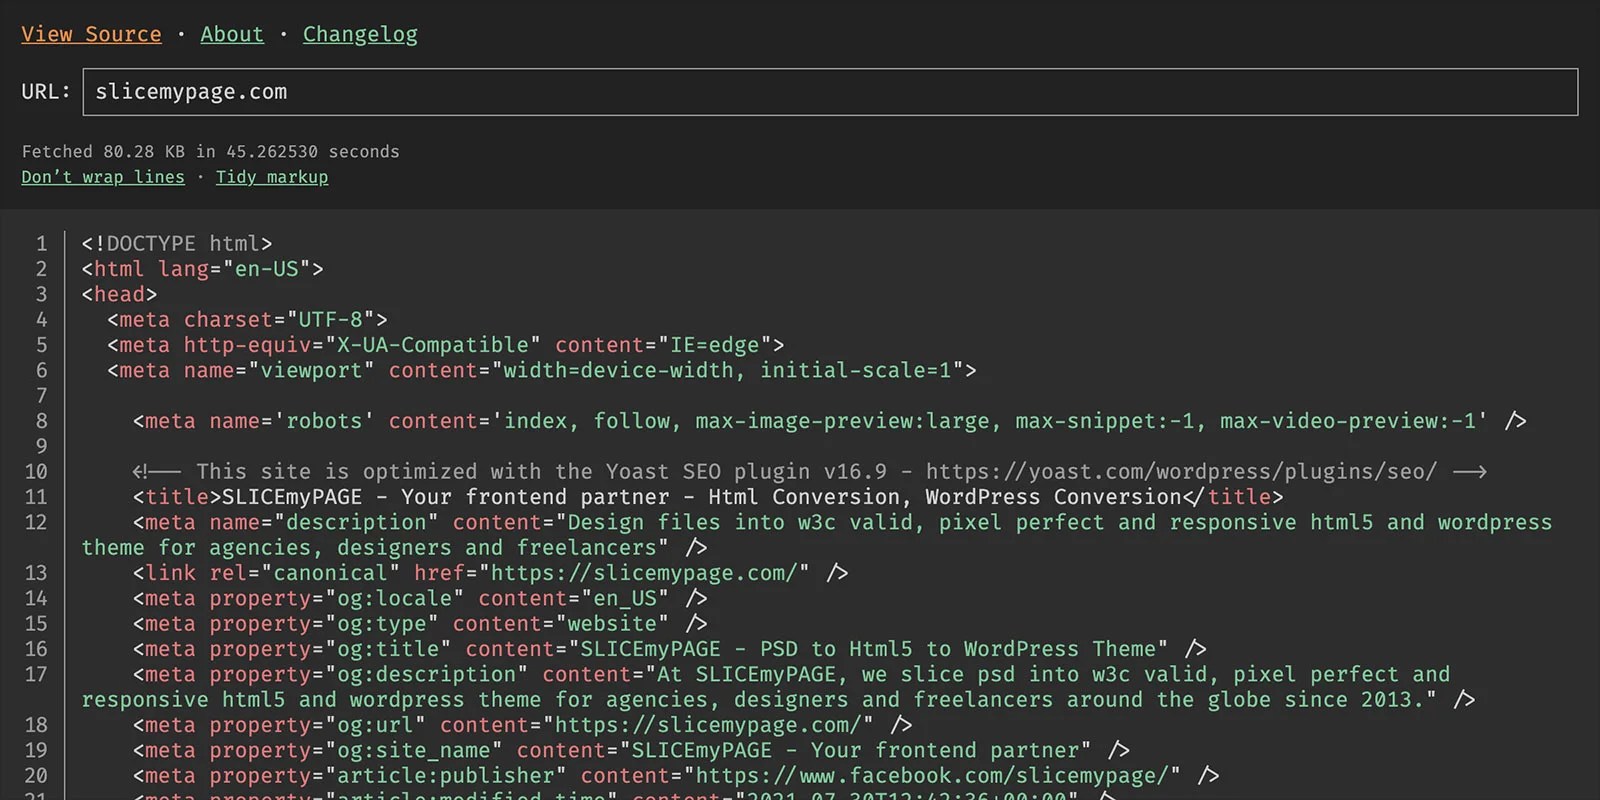Click the opening head tag
1600x800 pixels.
[120, 294]
